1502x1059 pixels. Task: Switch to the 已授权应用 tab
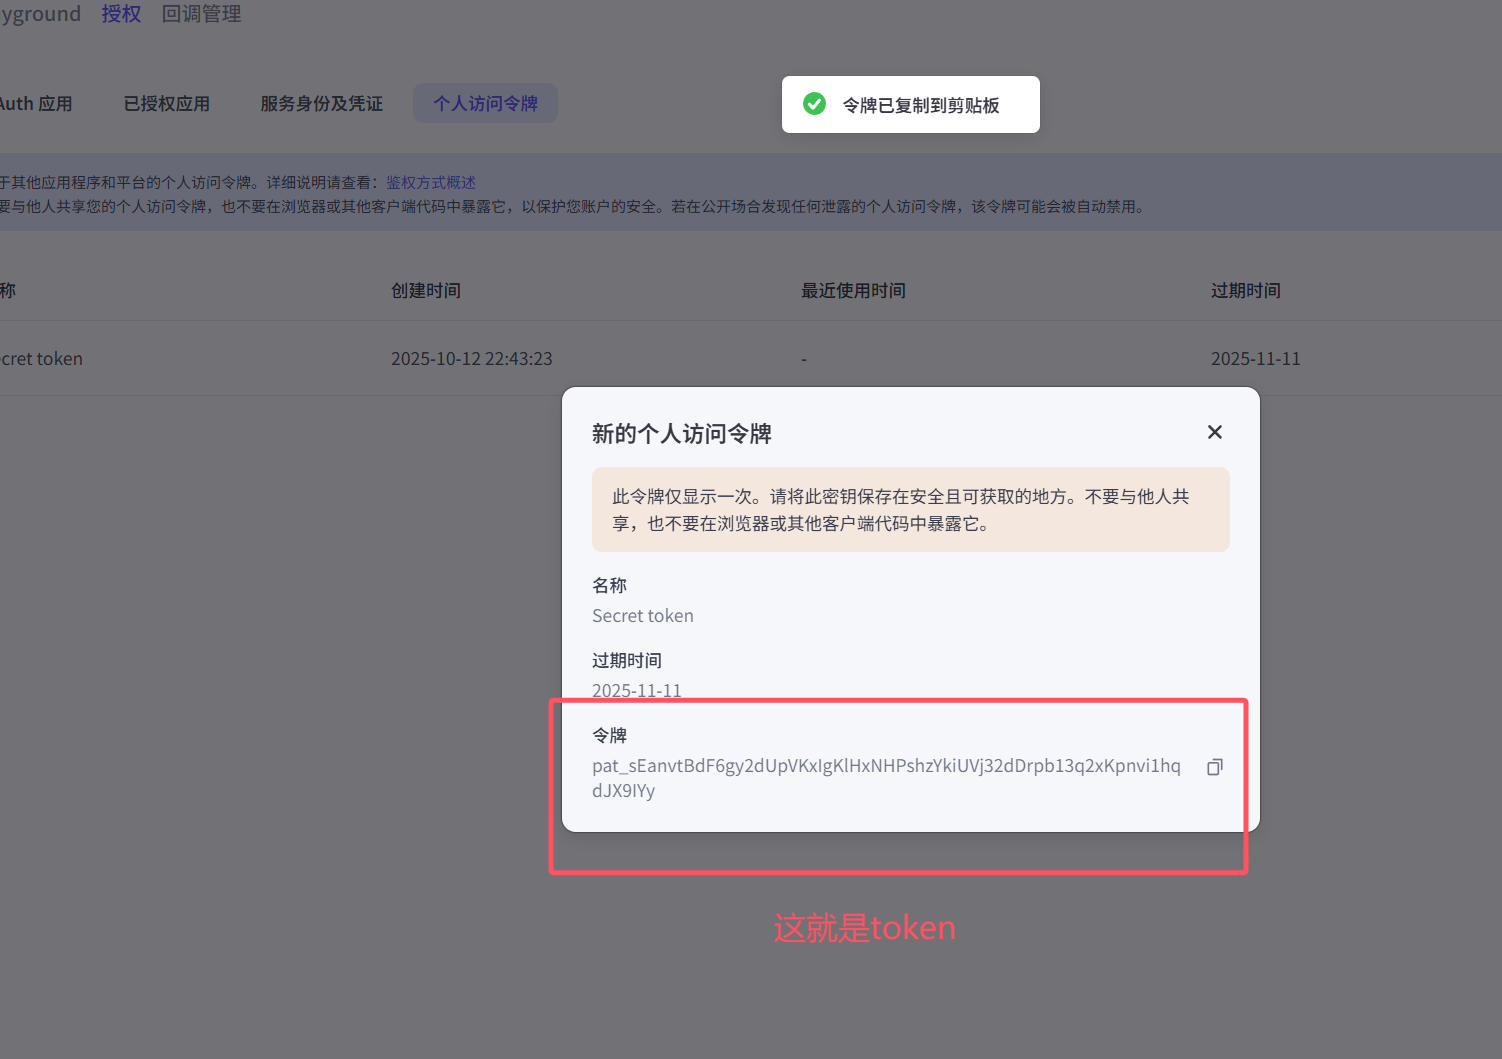point(167,104)
